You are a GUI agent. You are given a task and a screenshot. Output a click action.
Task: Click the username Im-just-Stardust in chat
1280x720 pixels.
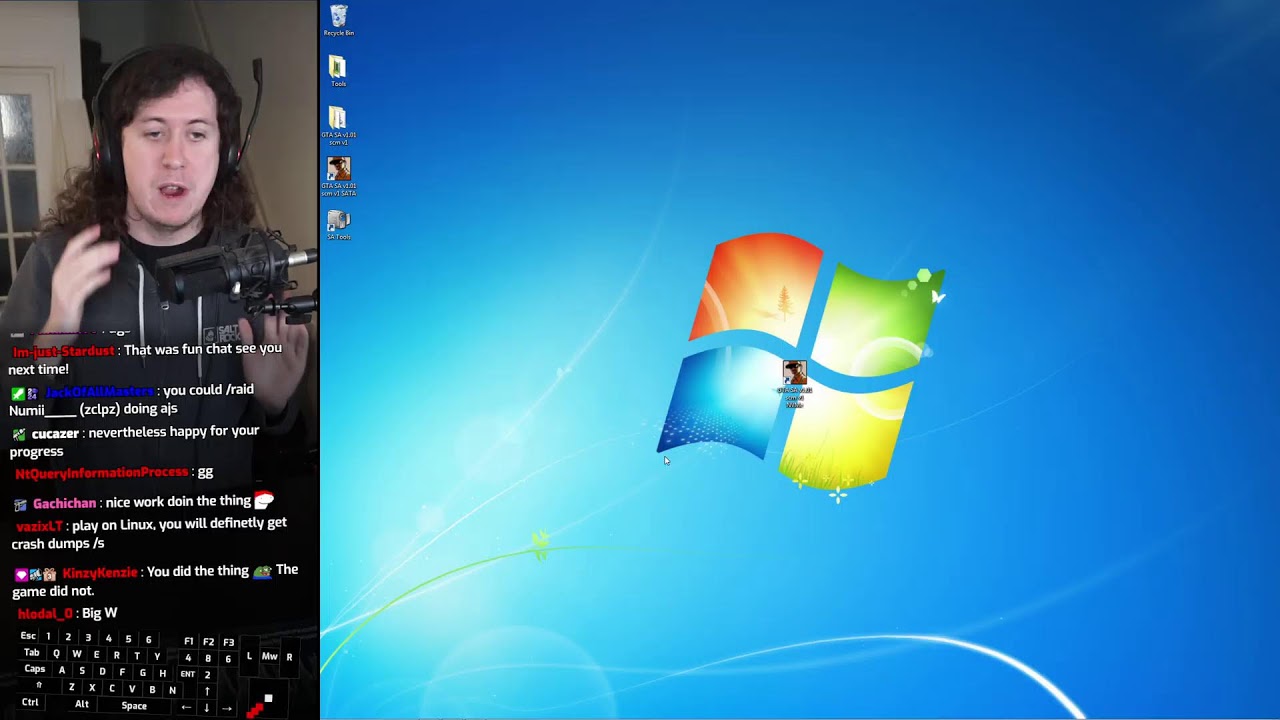tap(63, 351)
